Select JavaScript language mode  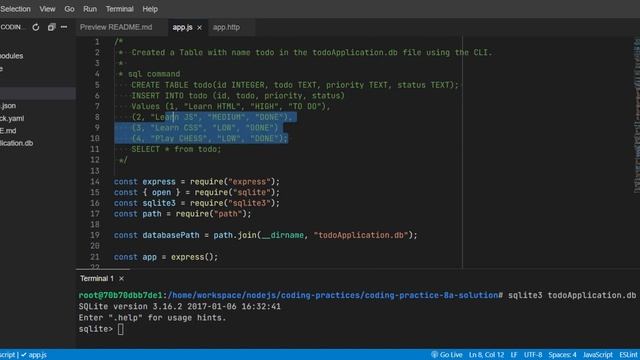(x=598, y=355)
